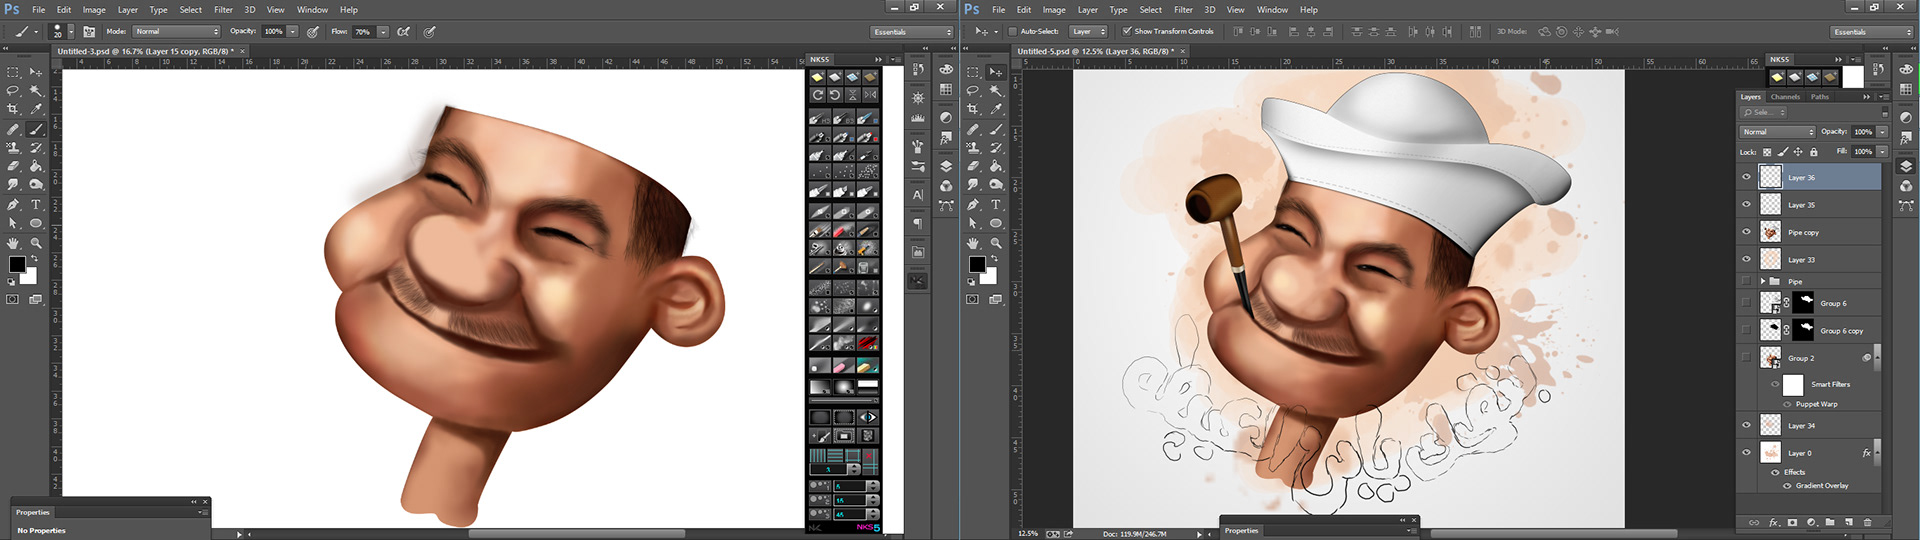Show Group 6 visibility box
Viewport: 1920px width, 540px height.
(1747, 302)
